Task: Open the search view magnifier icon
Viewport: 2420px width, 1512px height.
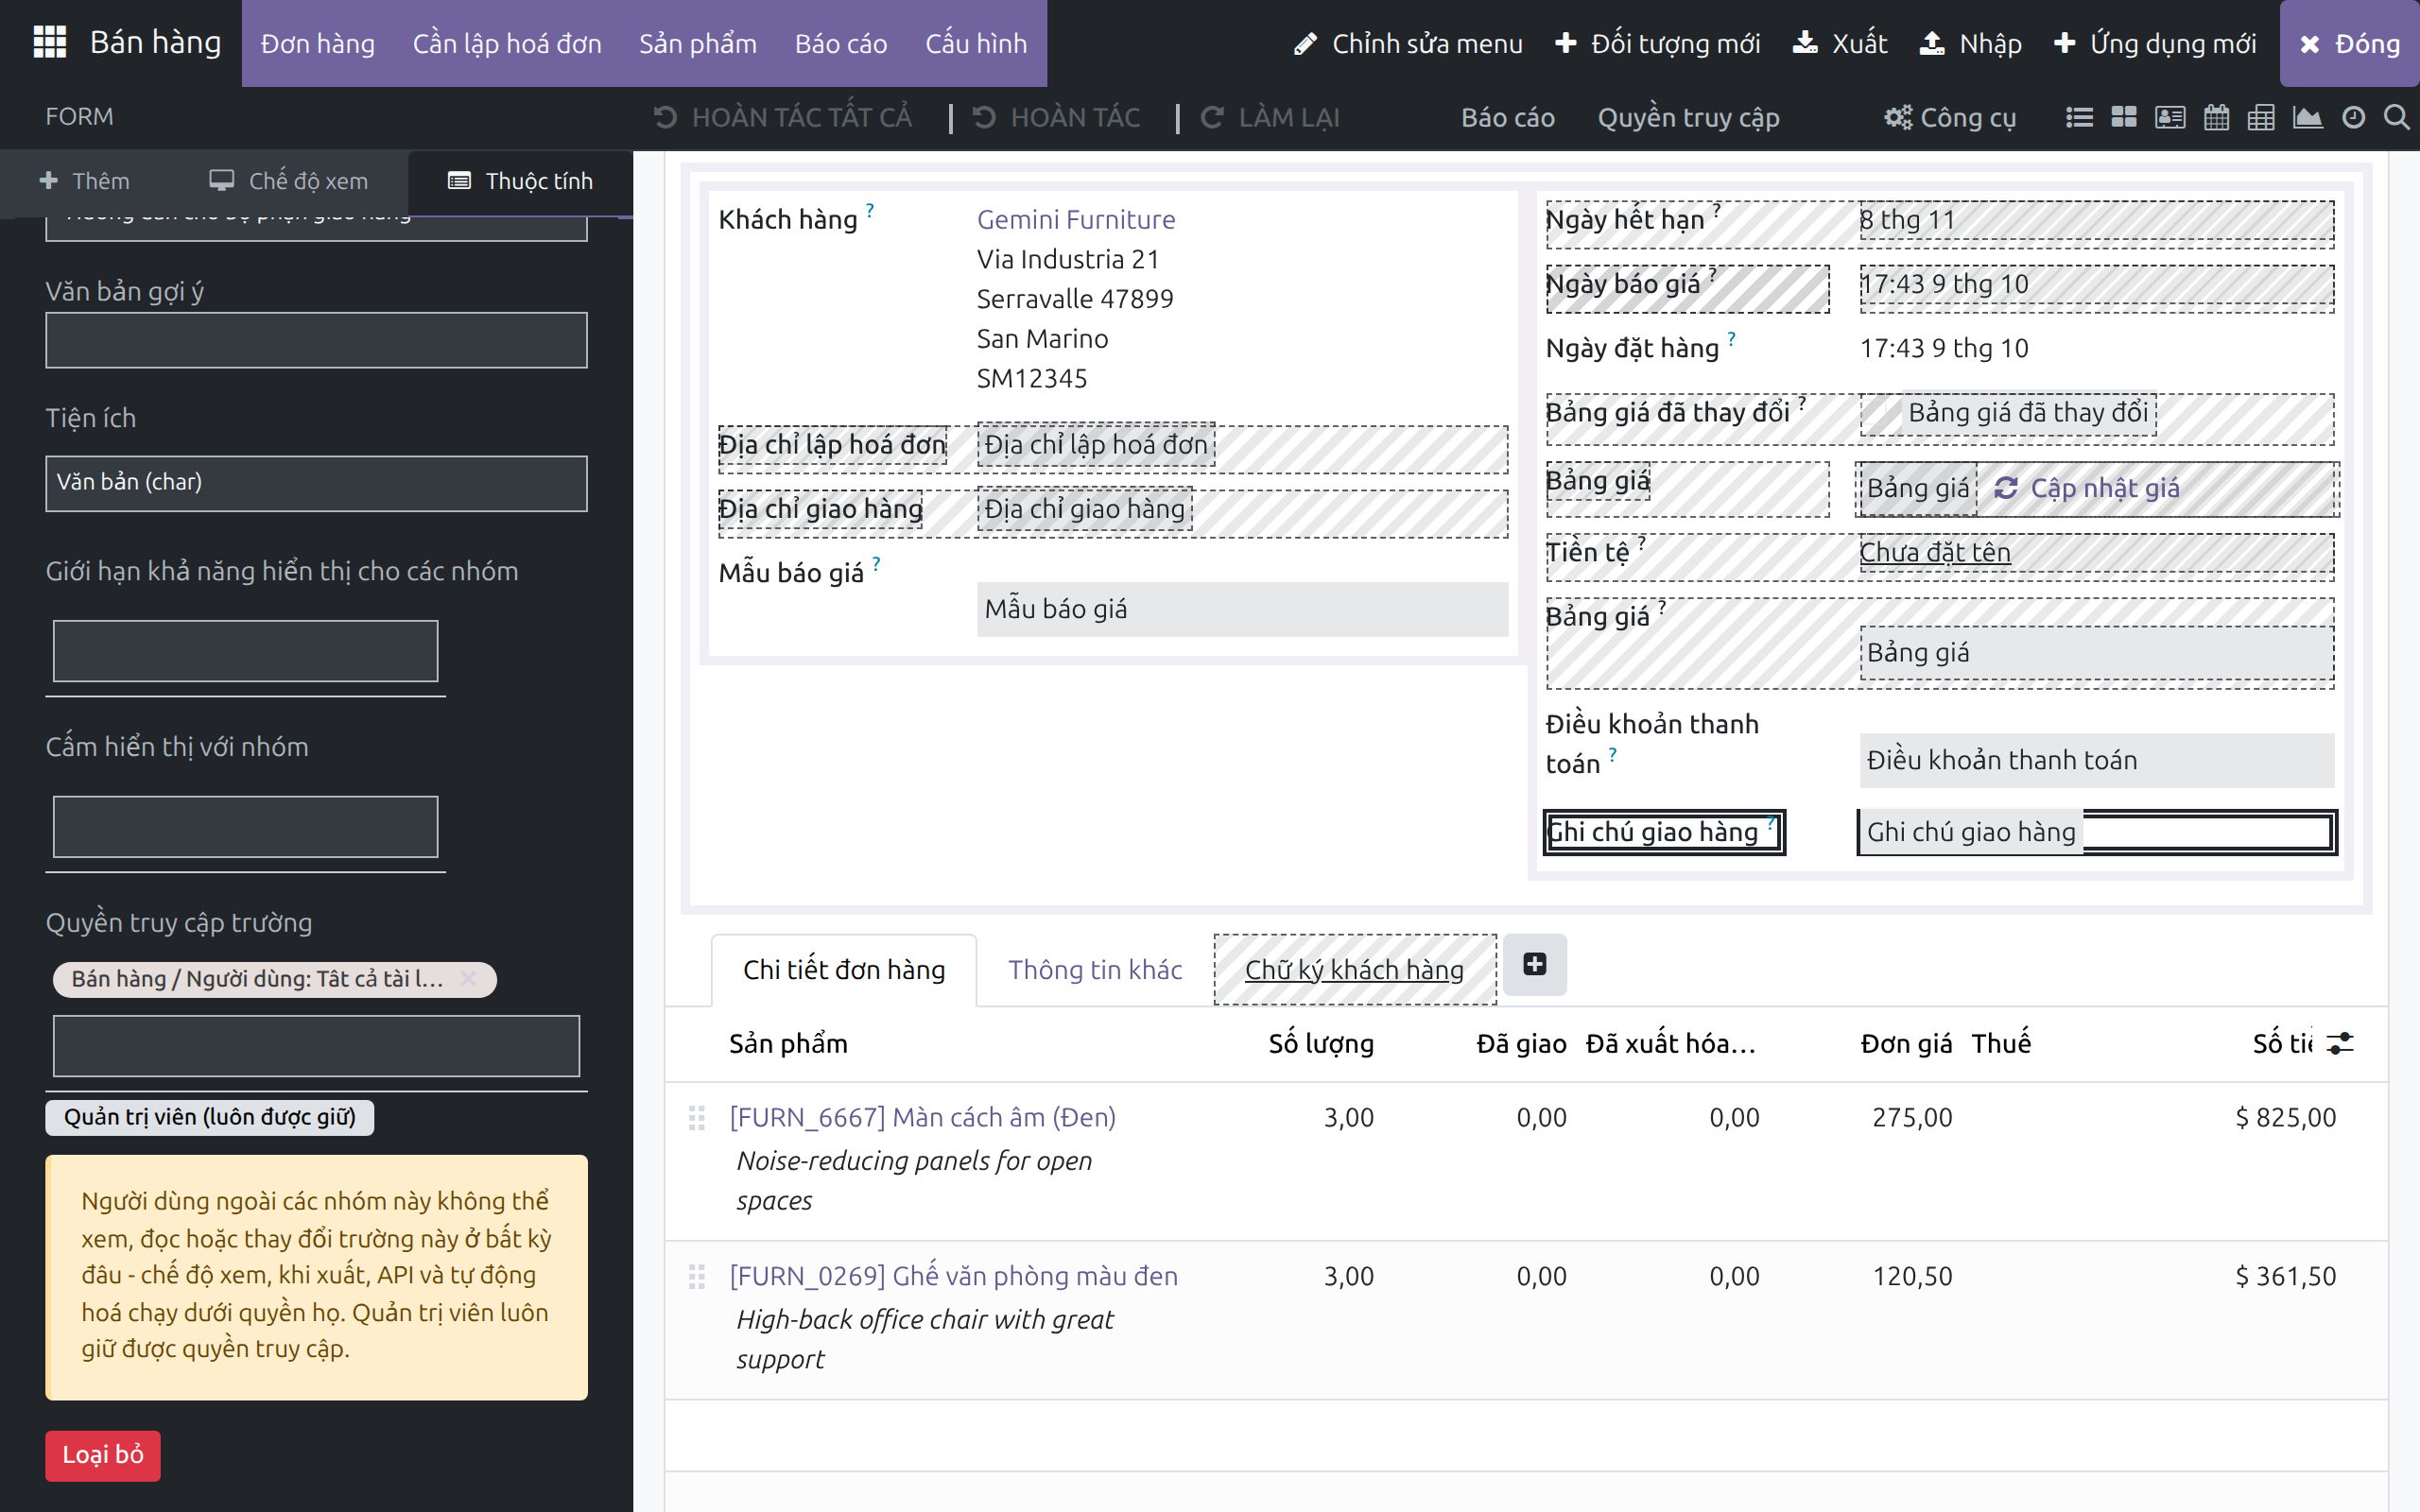Action: (2397, 117)
